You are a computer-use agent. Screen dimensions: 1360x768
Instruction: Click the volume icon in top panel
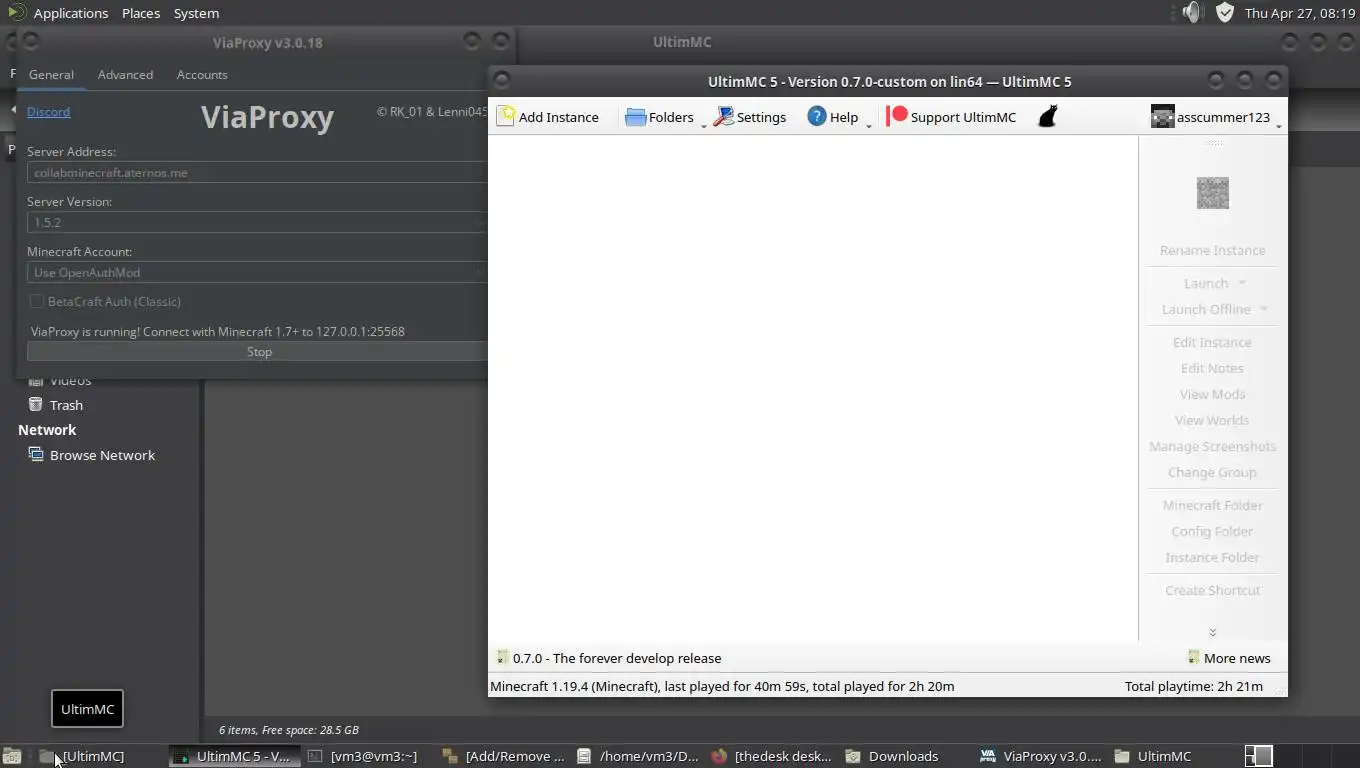point(1191,12)
